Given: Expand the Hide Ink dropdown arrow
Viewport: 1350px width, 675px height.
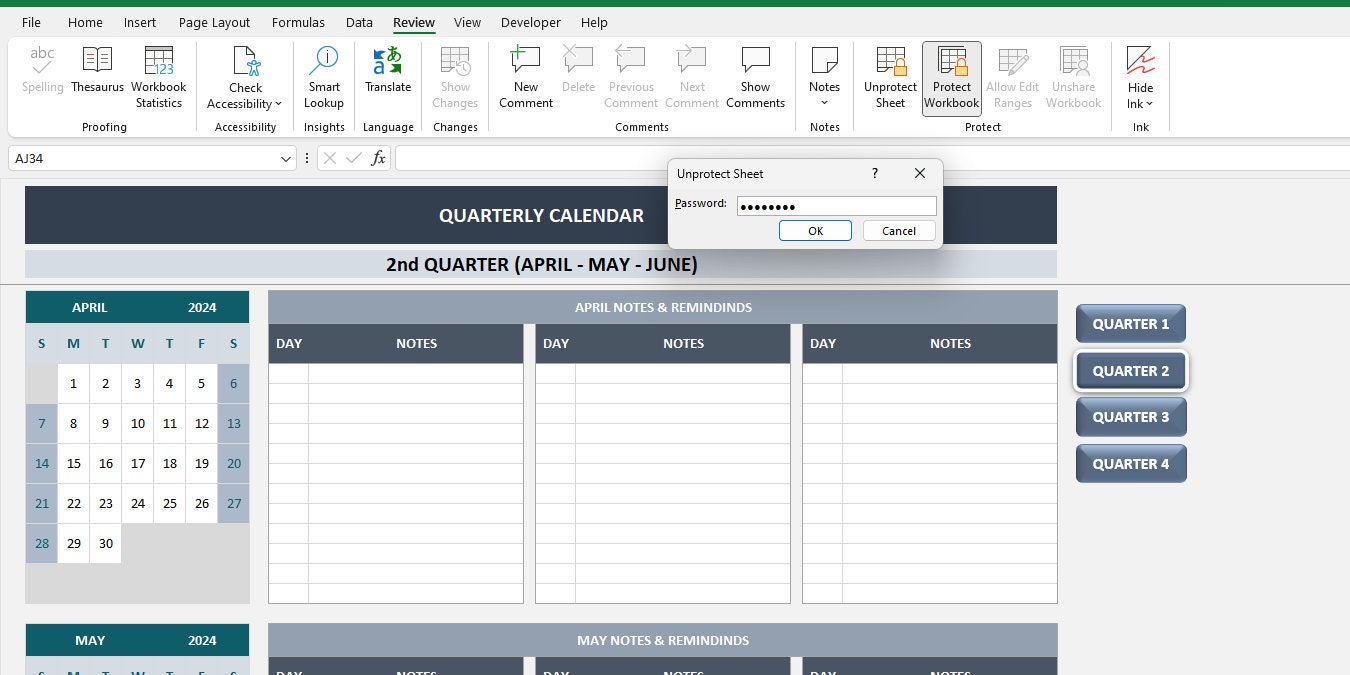Looking at the screenshot, I should pos(1150,104).
